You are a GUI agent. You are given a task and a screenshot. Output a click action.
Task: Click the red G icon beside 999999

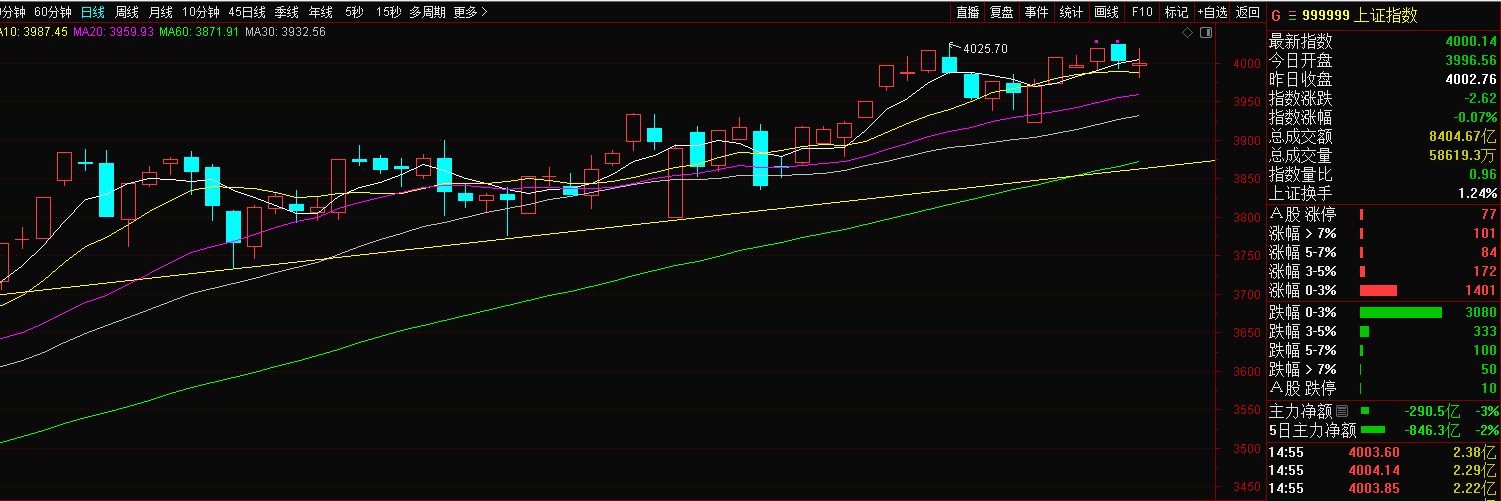(1275, 15)
